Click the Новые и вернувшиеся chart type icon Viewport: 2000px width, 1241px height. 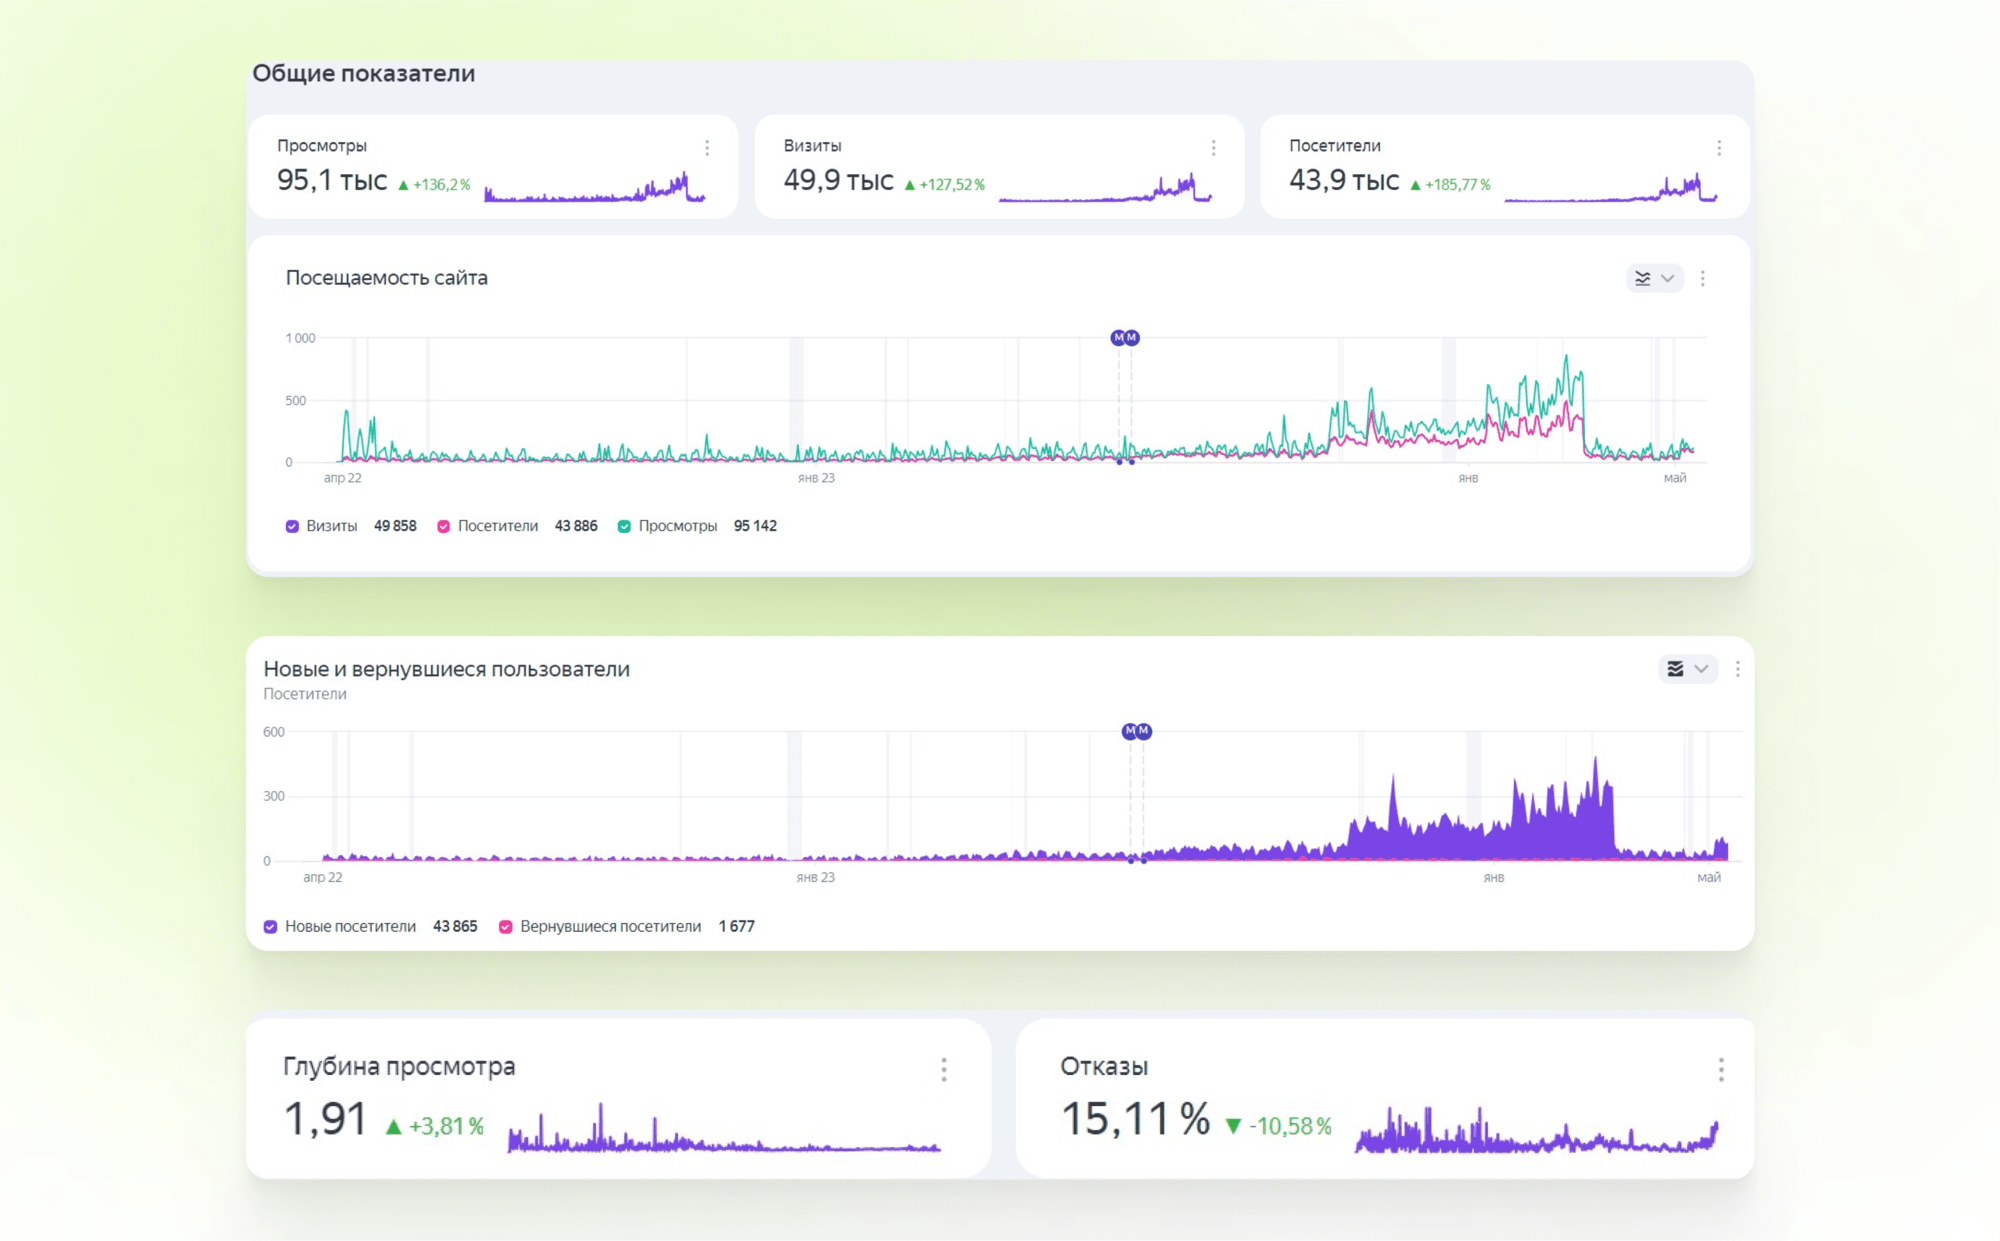click(1675, 669)
